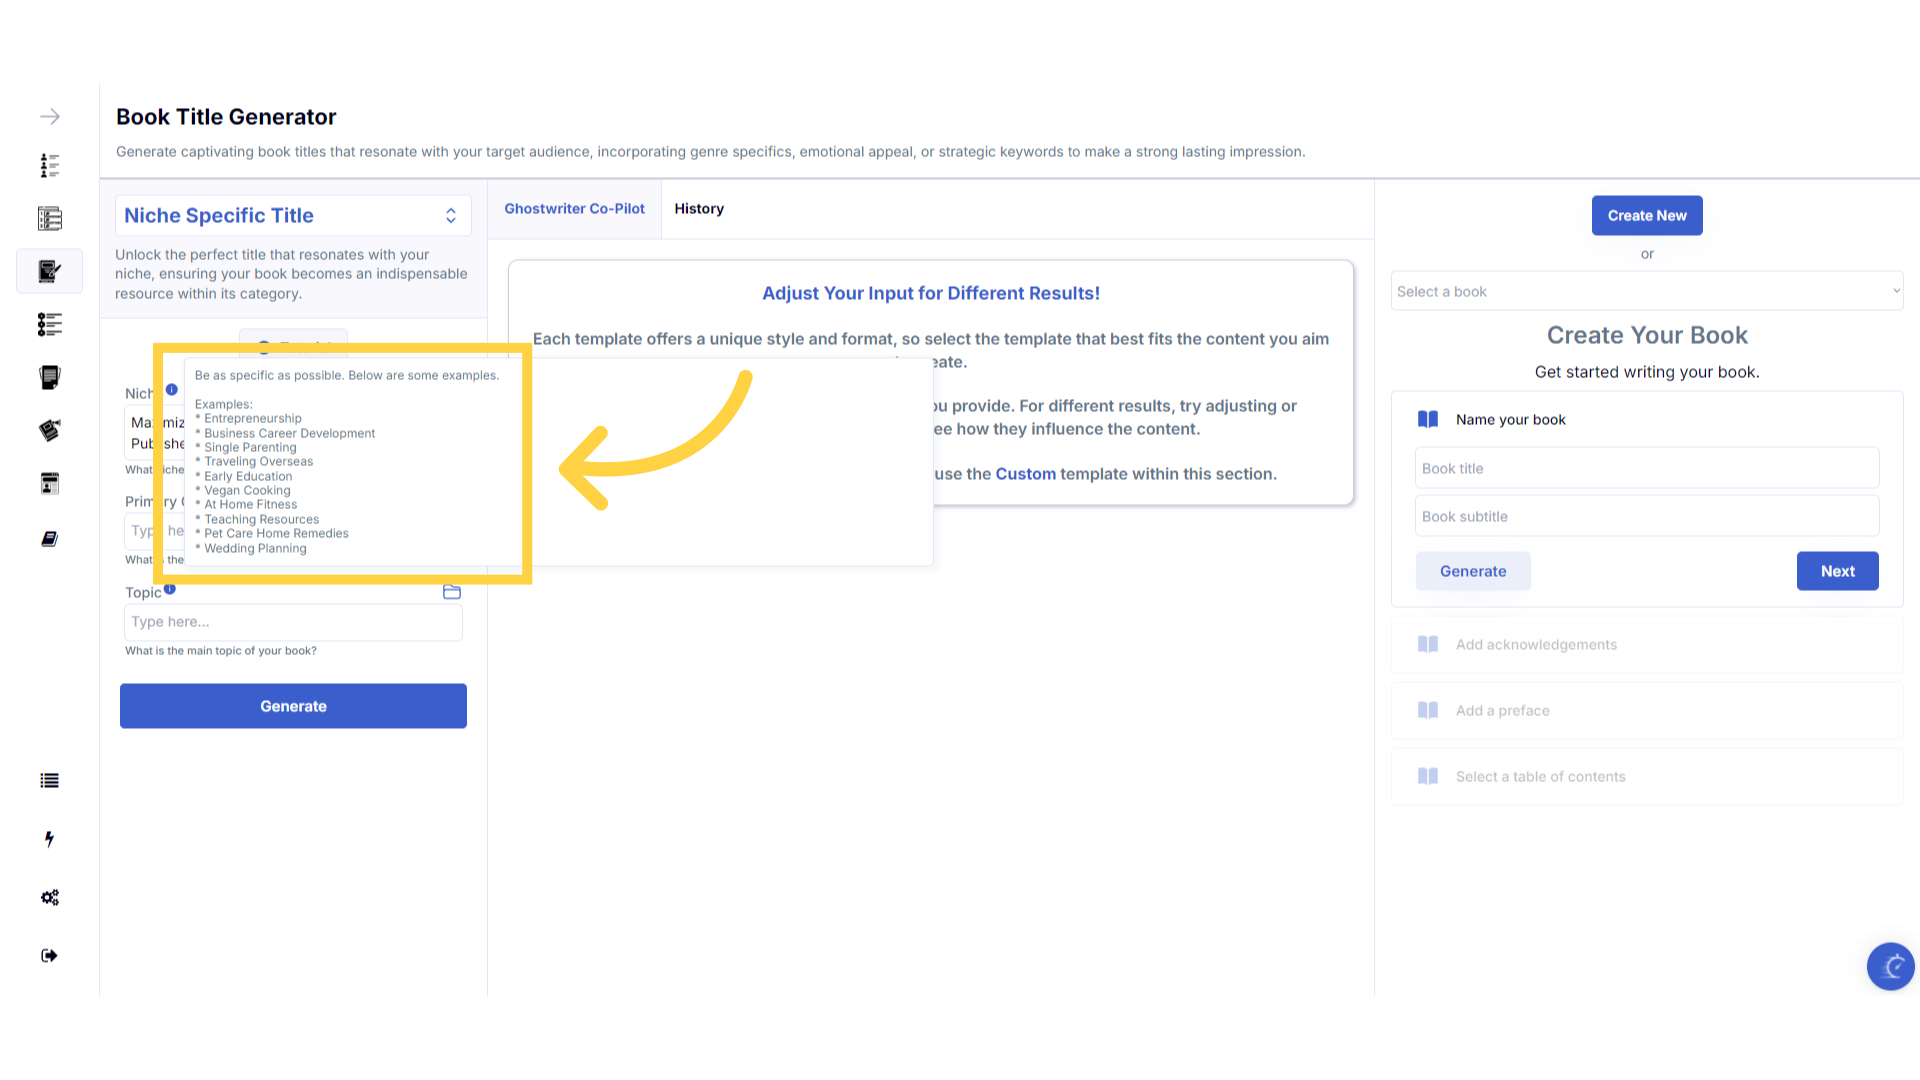Open the round chat widget at the bottom right
The width and height of the screenshot is (1920, 1080).
tap(1890, 966)
